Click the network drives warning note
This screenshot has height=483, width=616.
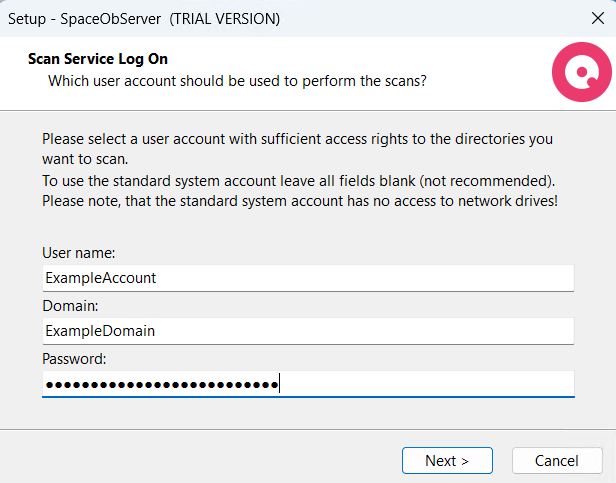pyautogui.click(x=298, y=201)
